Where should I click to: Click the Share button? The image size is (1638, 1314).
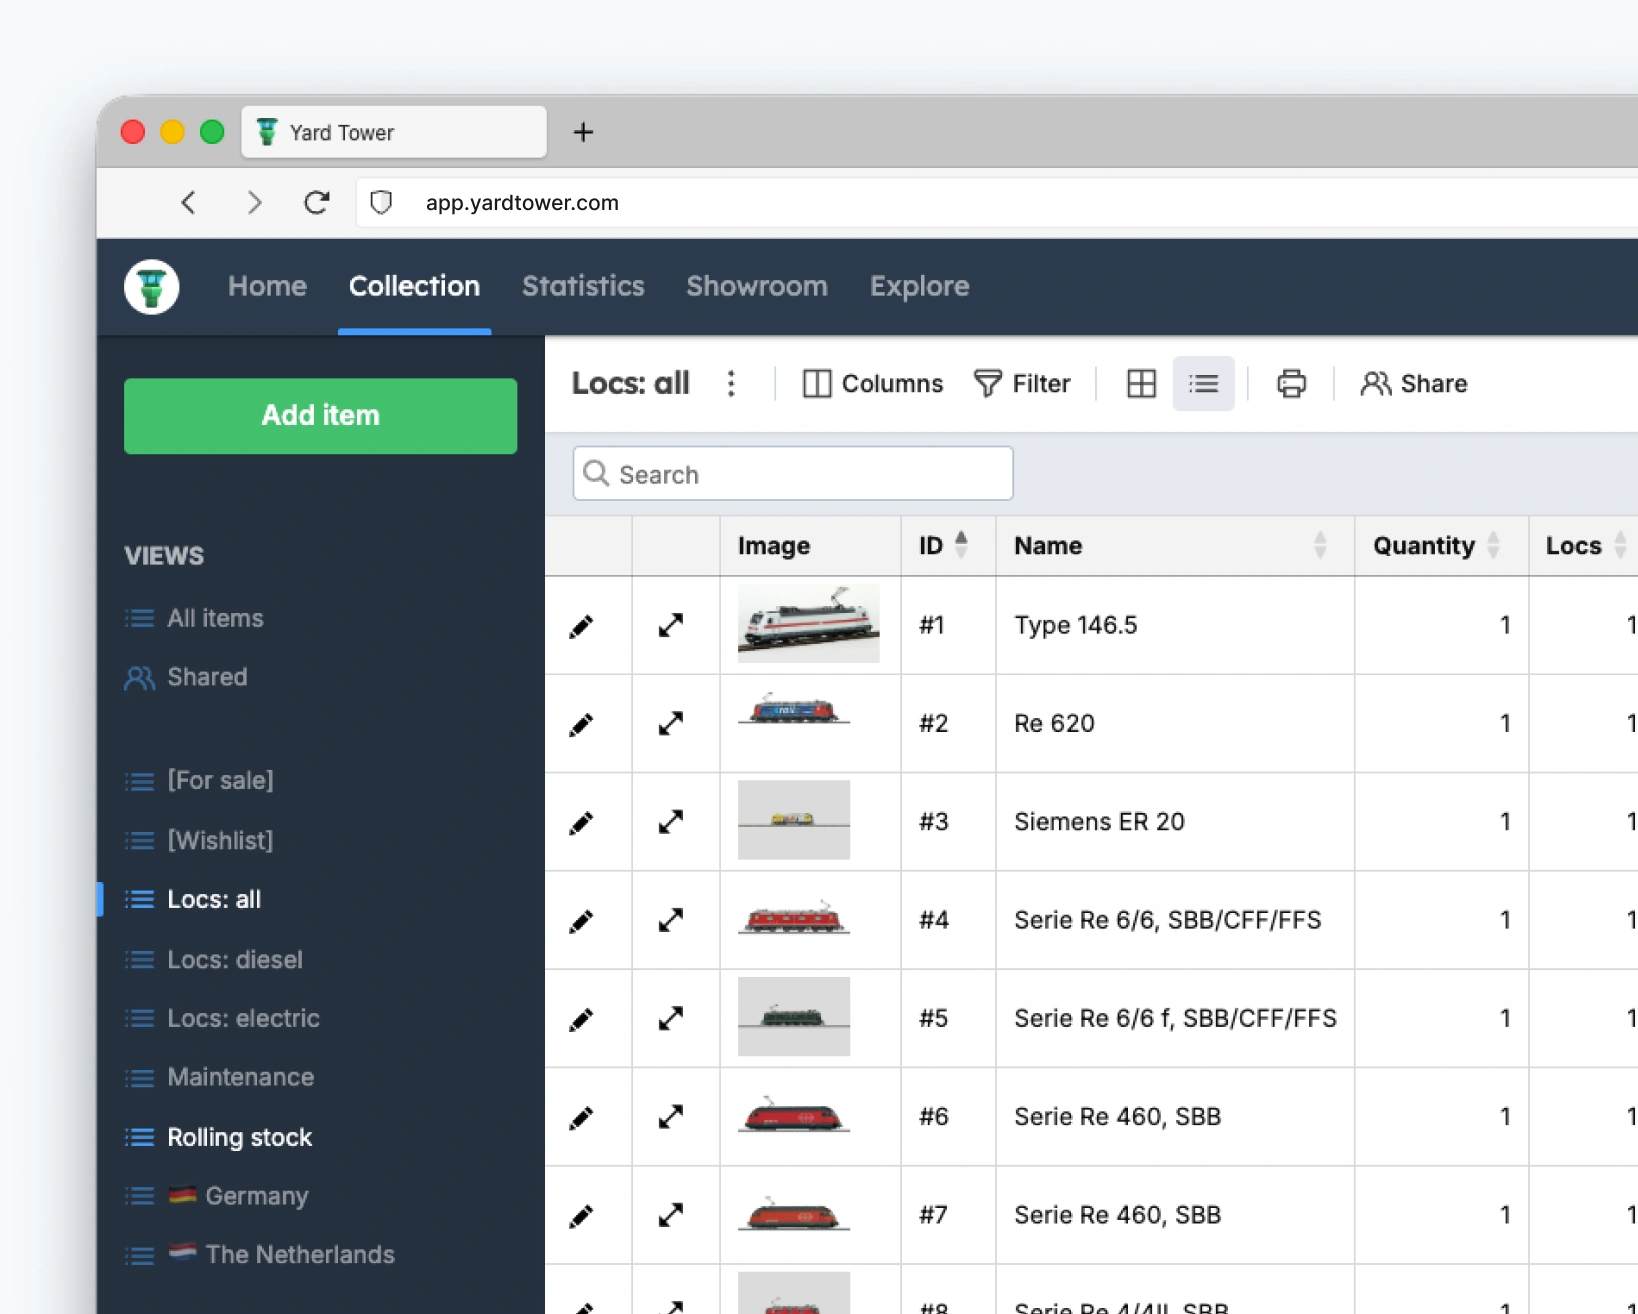(x=1413, y=384)
